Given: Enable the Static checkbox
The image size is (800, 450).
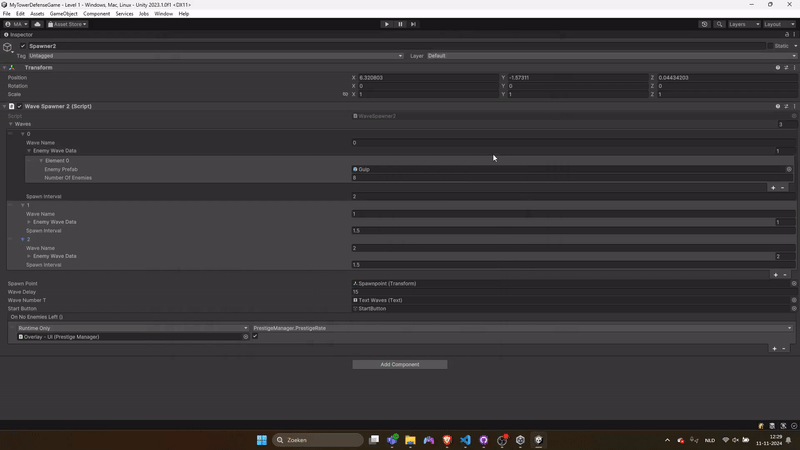Looking at the screenshot, I should [x=770, y=46].
